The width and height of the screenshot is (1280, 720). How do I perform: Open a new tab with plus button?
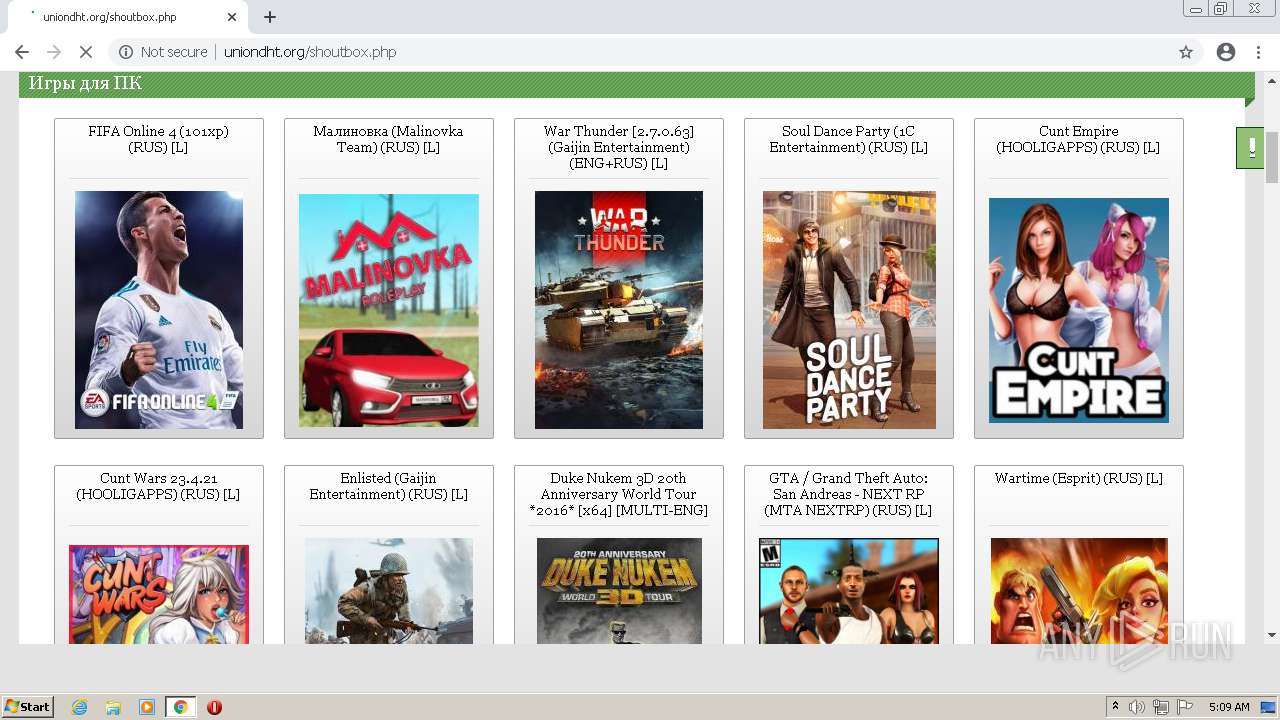[x=270, y=17]
